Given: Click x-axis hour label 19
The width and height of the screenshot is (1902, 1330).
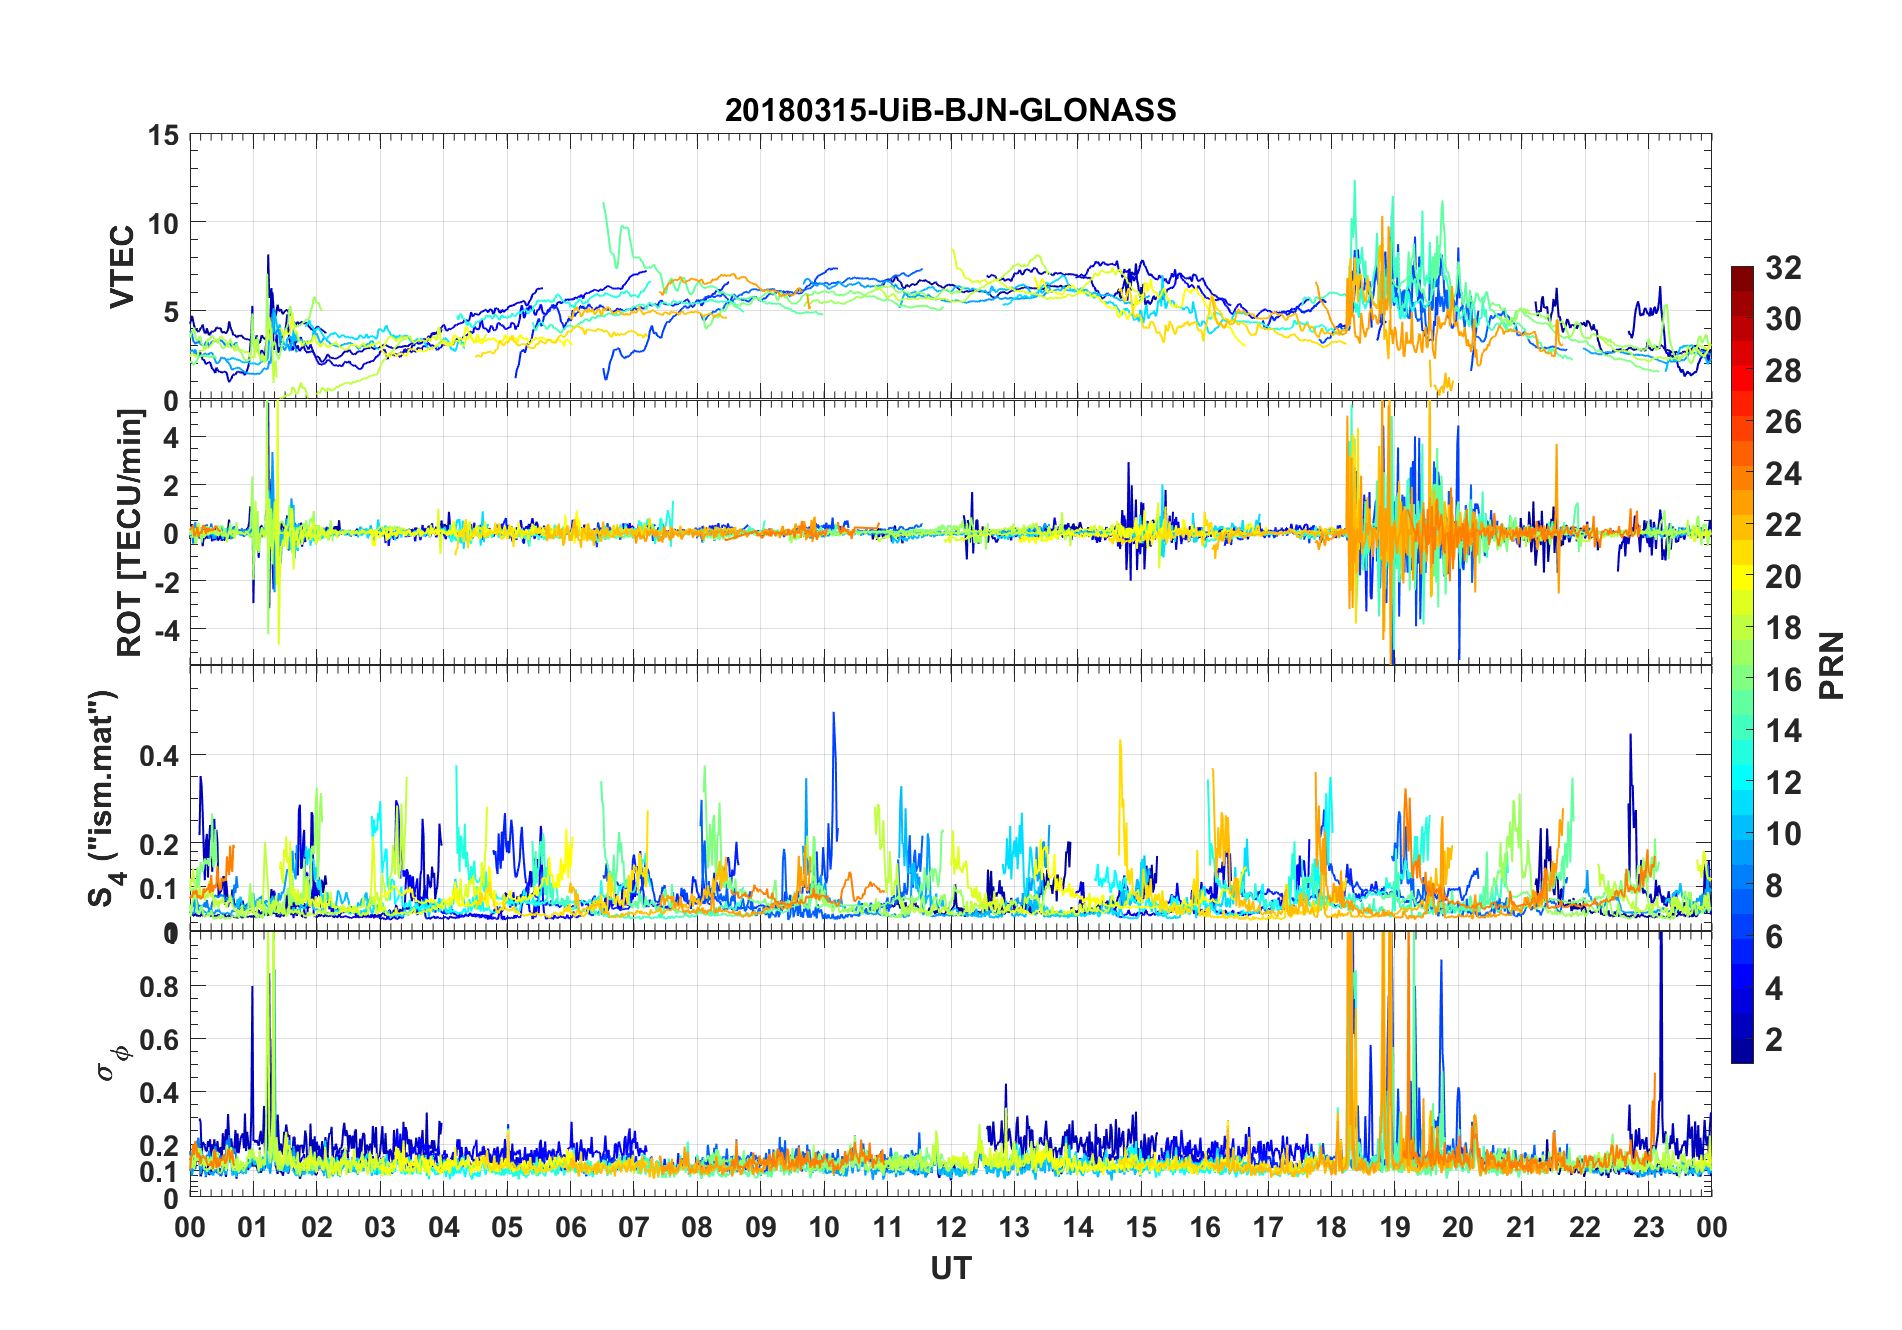Looking at the screenshot, I should [1395, 1227].
